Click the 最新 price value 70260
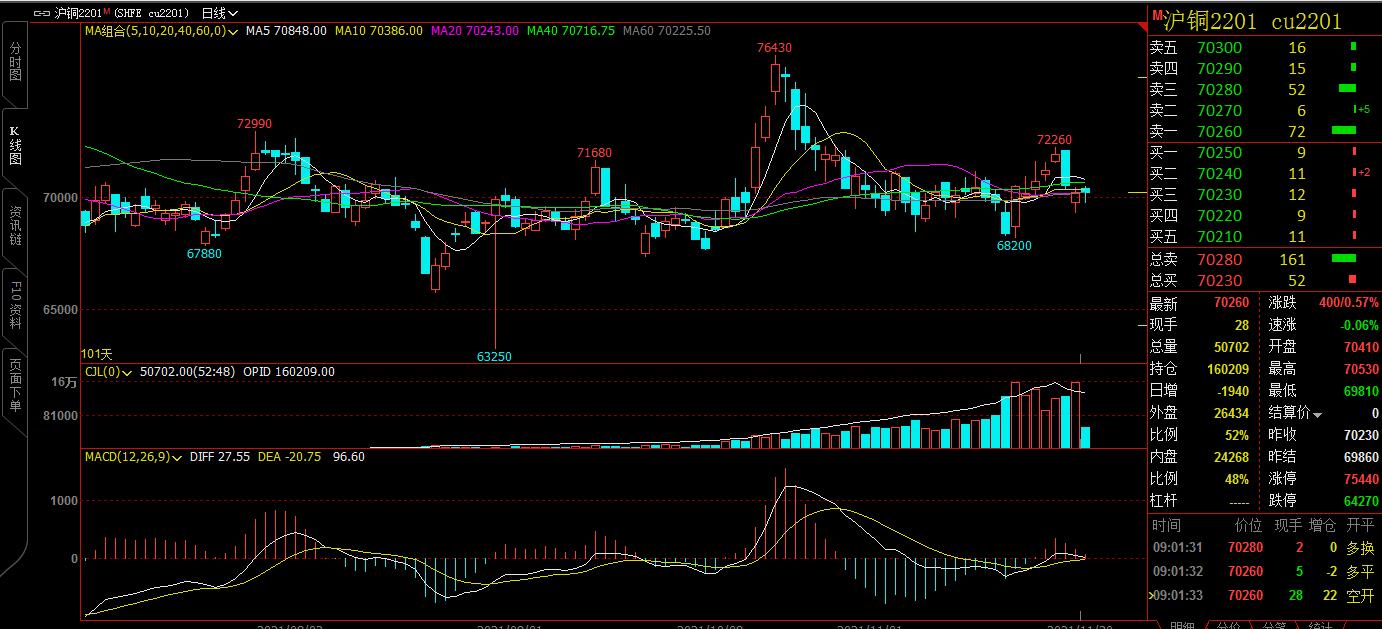 [x=1231, y=303]
